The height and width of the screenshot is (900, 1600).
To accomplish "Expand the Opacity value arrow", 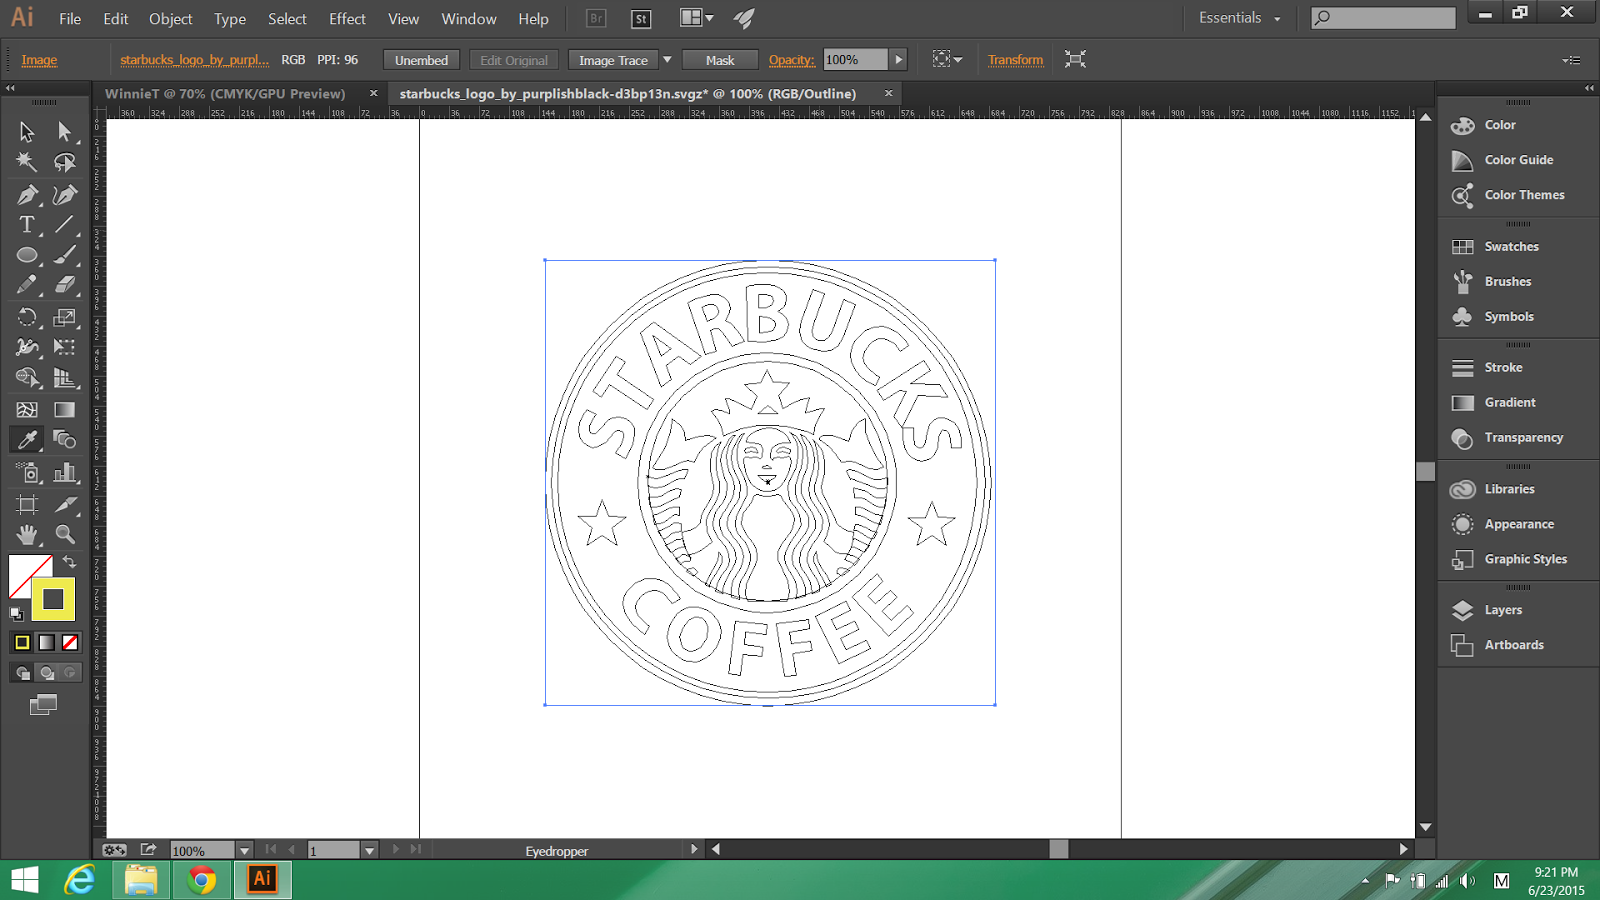I will click(x=899, y=60).
